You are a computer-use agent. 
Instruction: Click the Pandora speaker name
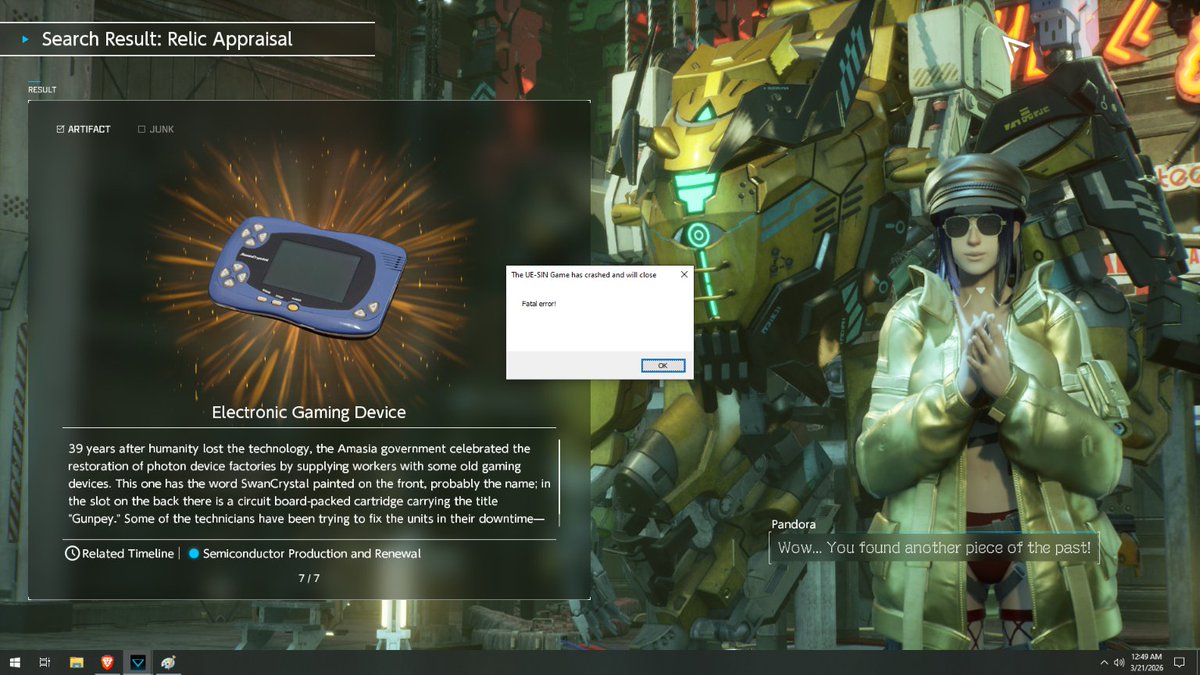pyautogui.click(x=794, y=524)
